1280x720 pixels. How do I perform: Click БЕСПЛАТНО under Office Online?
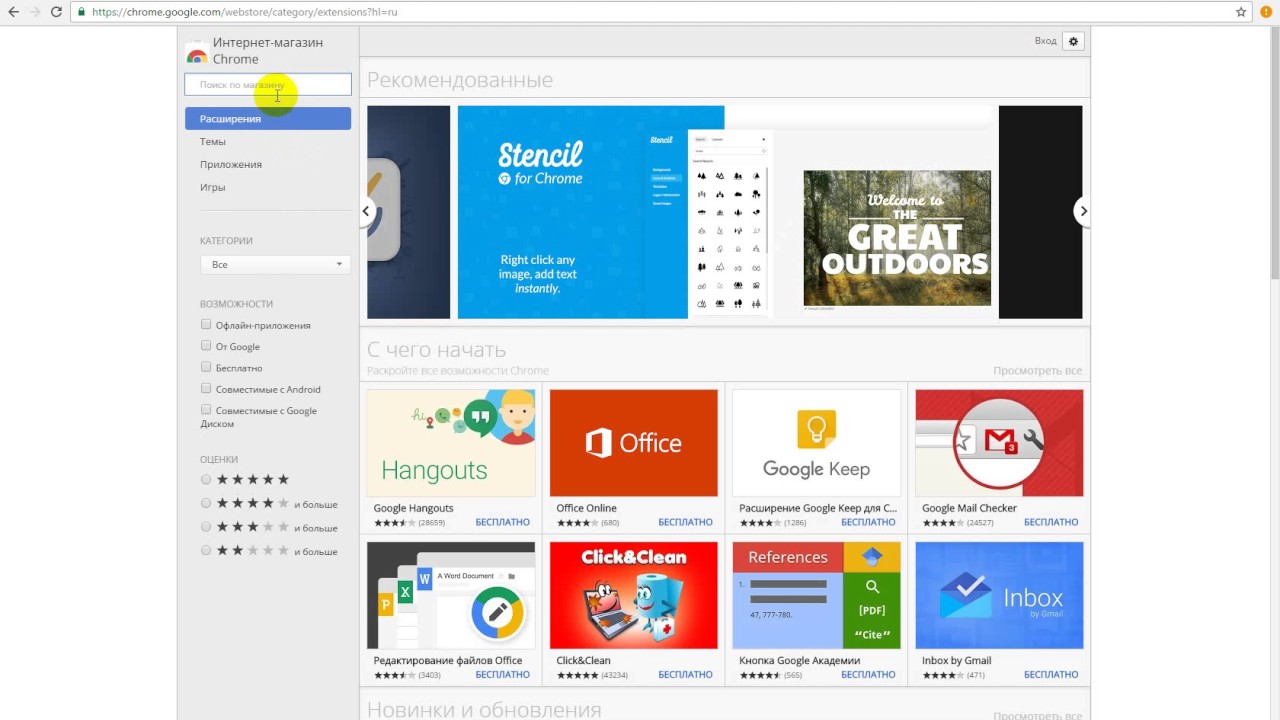click(x=686, y=522)
